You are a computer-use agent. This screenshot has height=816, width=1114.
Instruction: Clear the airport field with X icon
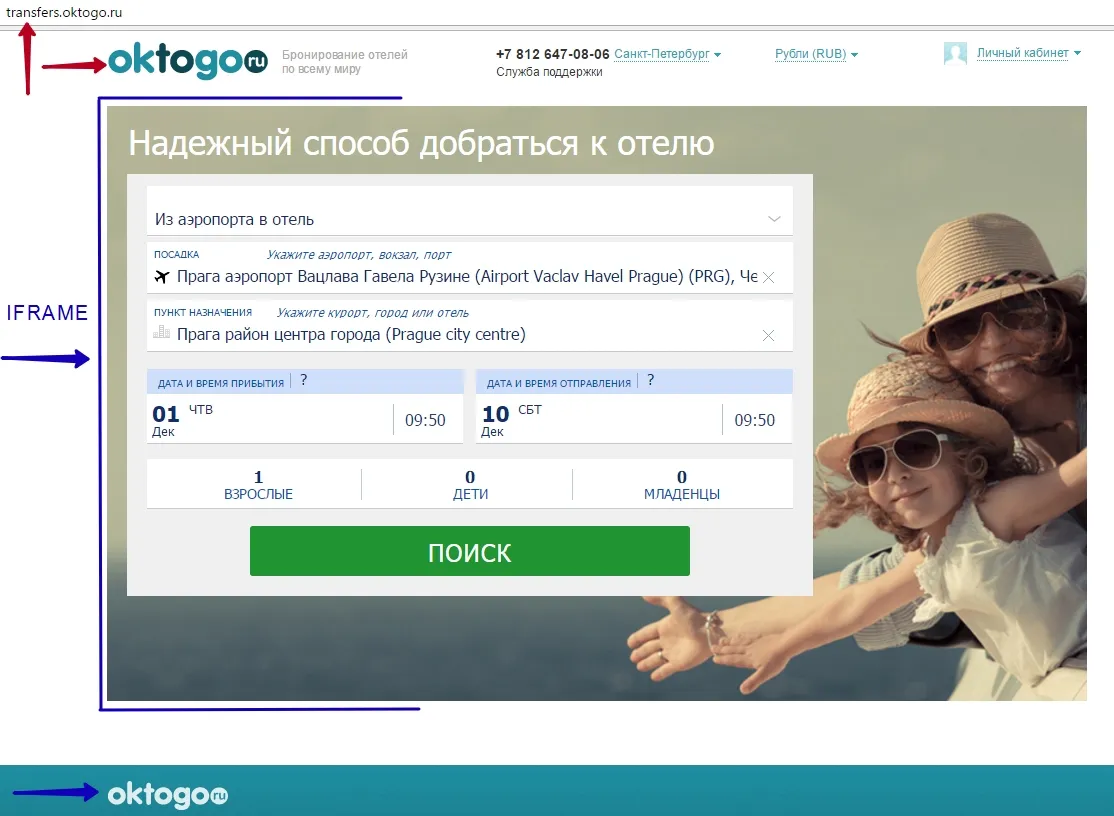click(x=768, y=277)
